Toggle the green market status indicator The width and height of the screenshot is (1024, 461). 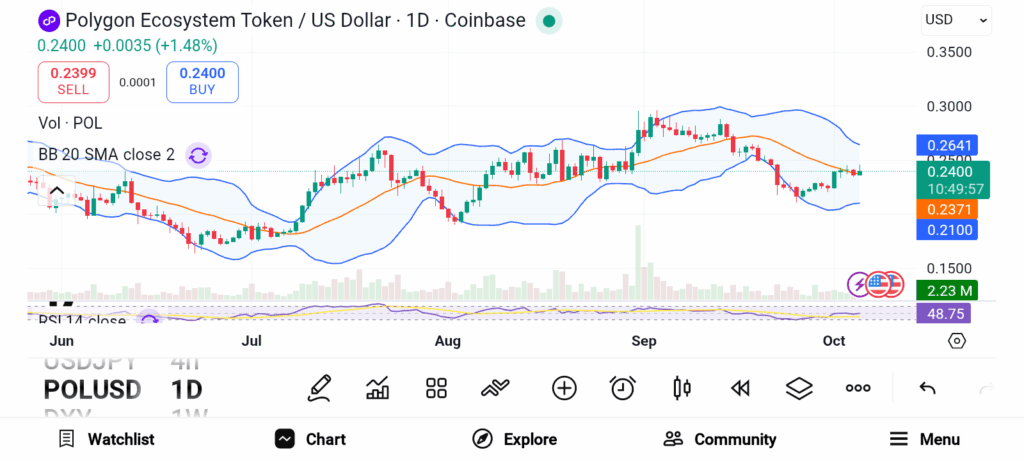coord(549,20)
